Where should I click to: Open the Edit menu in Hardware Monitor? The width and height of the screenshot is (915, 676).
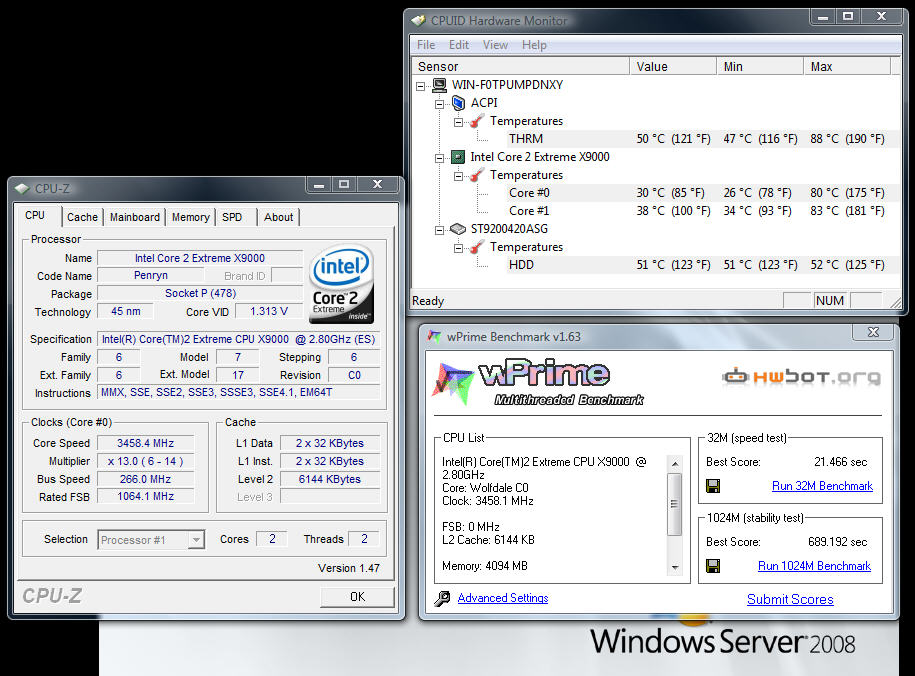[459, 45]
